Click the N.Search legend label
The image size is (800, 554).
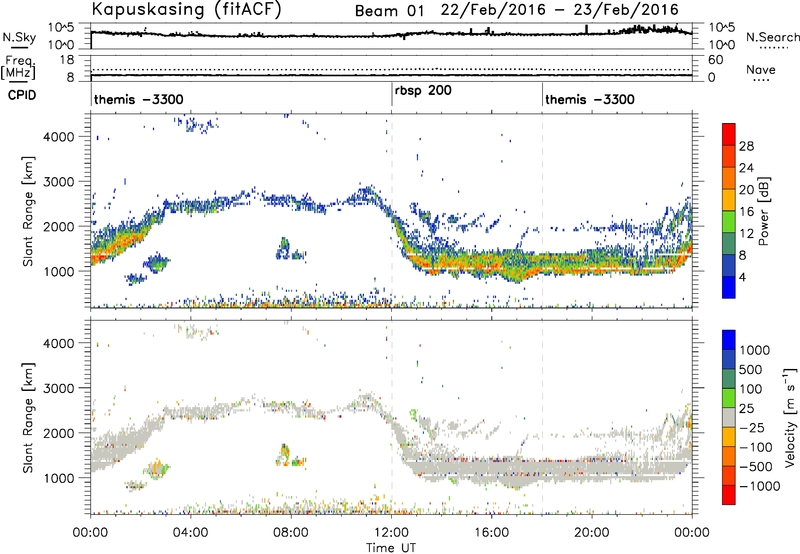(x=772, y=37)
